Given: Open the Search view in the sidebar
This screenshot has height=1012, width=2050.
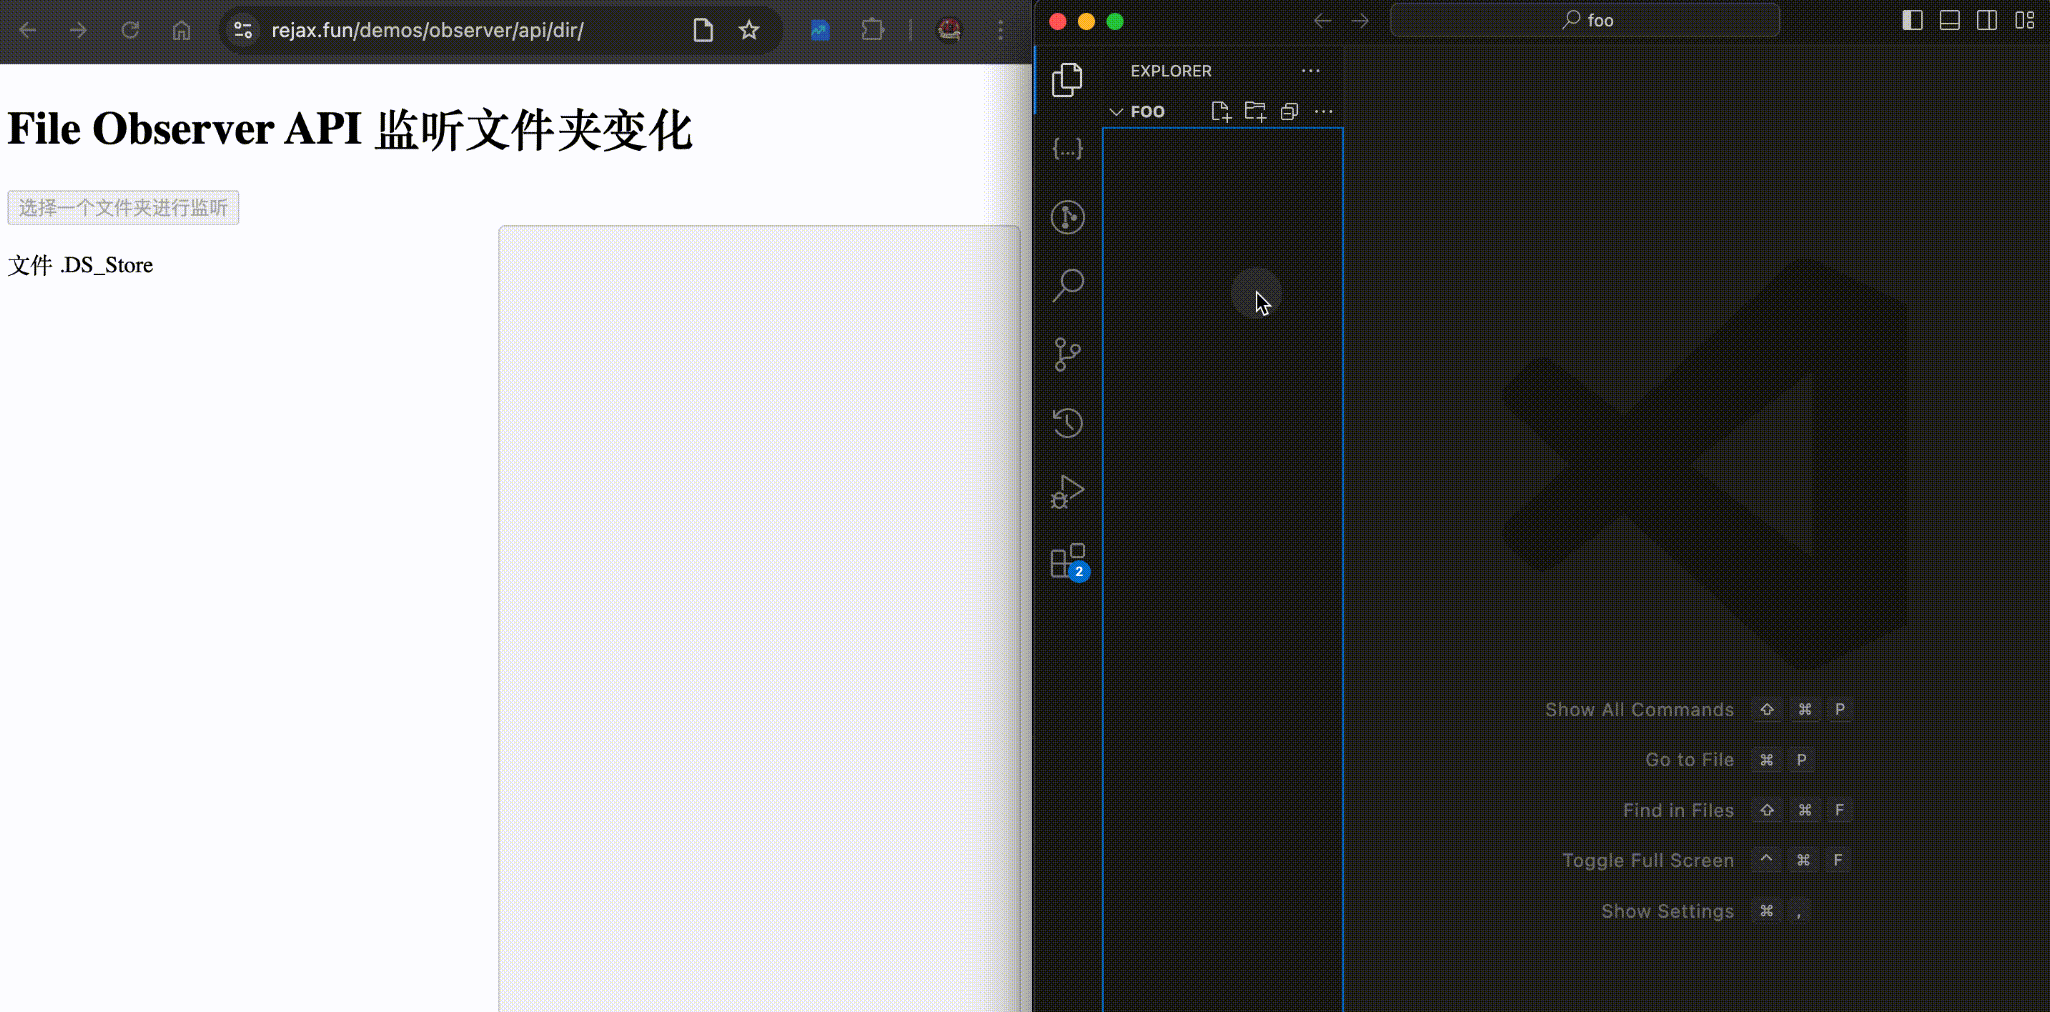Looking at the screenshot, I should (1068, 285).
